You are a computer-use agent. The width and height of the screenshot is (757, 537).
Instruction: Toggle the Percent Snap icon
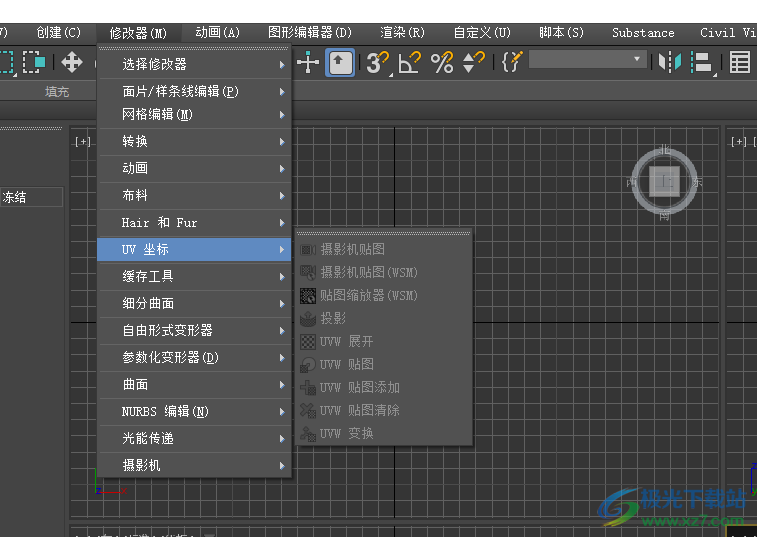coord(442,63)
